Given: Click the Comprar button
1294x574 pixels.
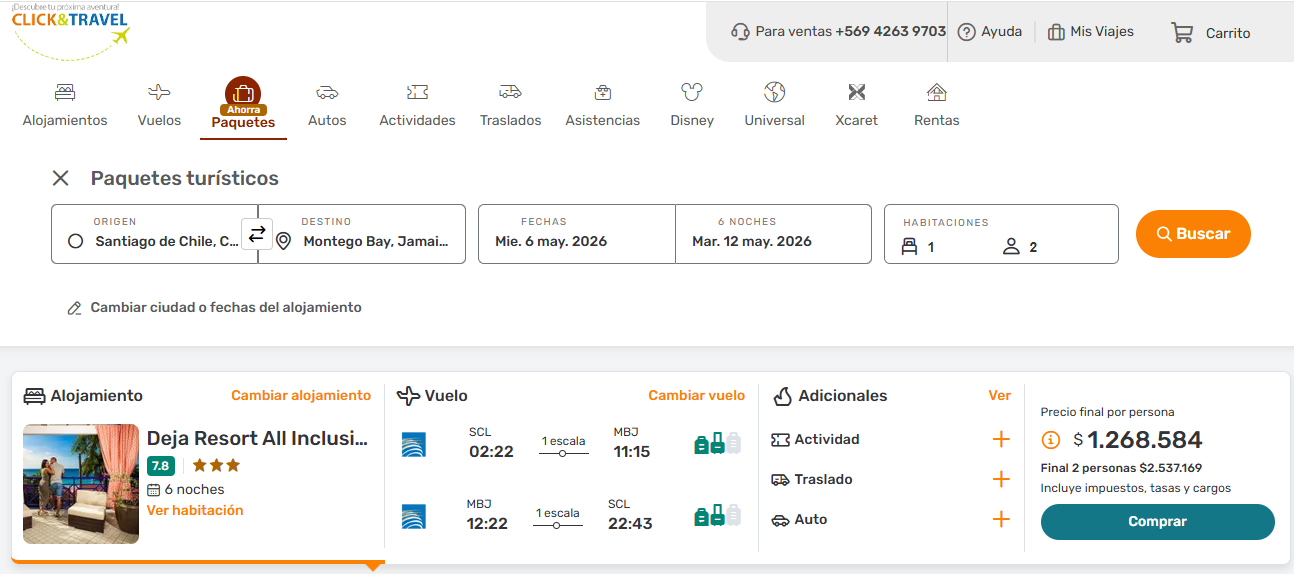Looking at the screenshot, I should (x=1157, y=522).
